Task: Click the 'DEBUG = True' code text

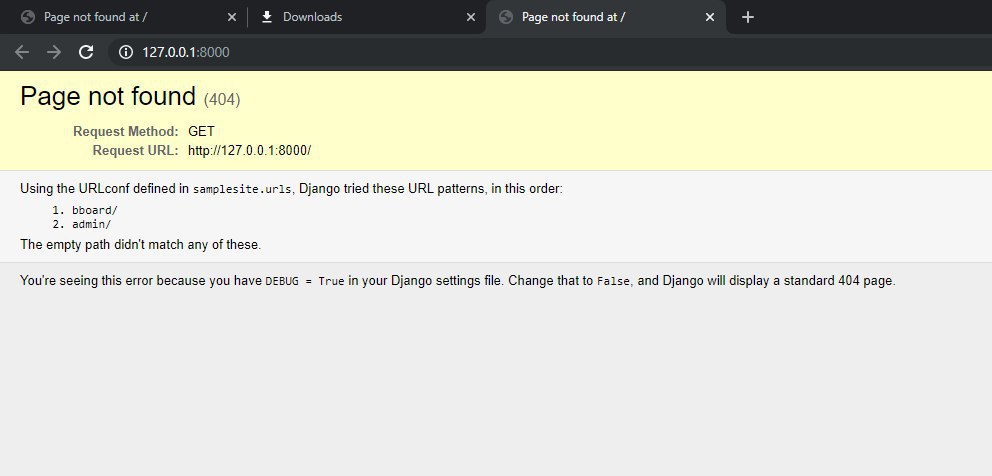Action: [x=305, y=281]
